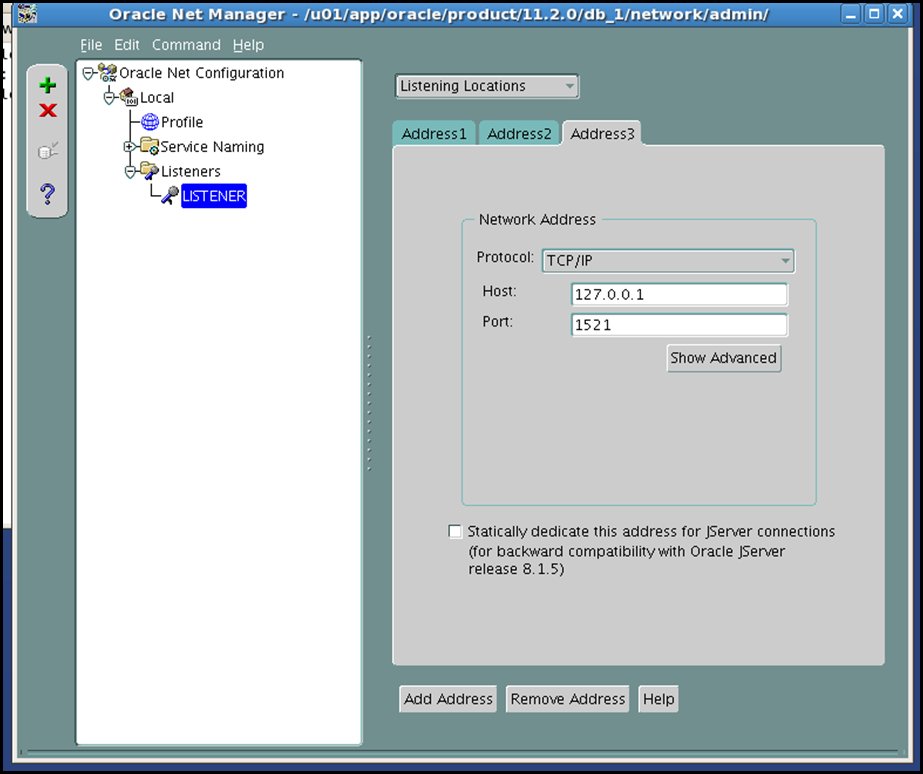The height and width of the screenshot is (774, 923).
Task: Click the Profile globe icon
Action: click(150, 122)
